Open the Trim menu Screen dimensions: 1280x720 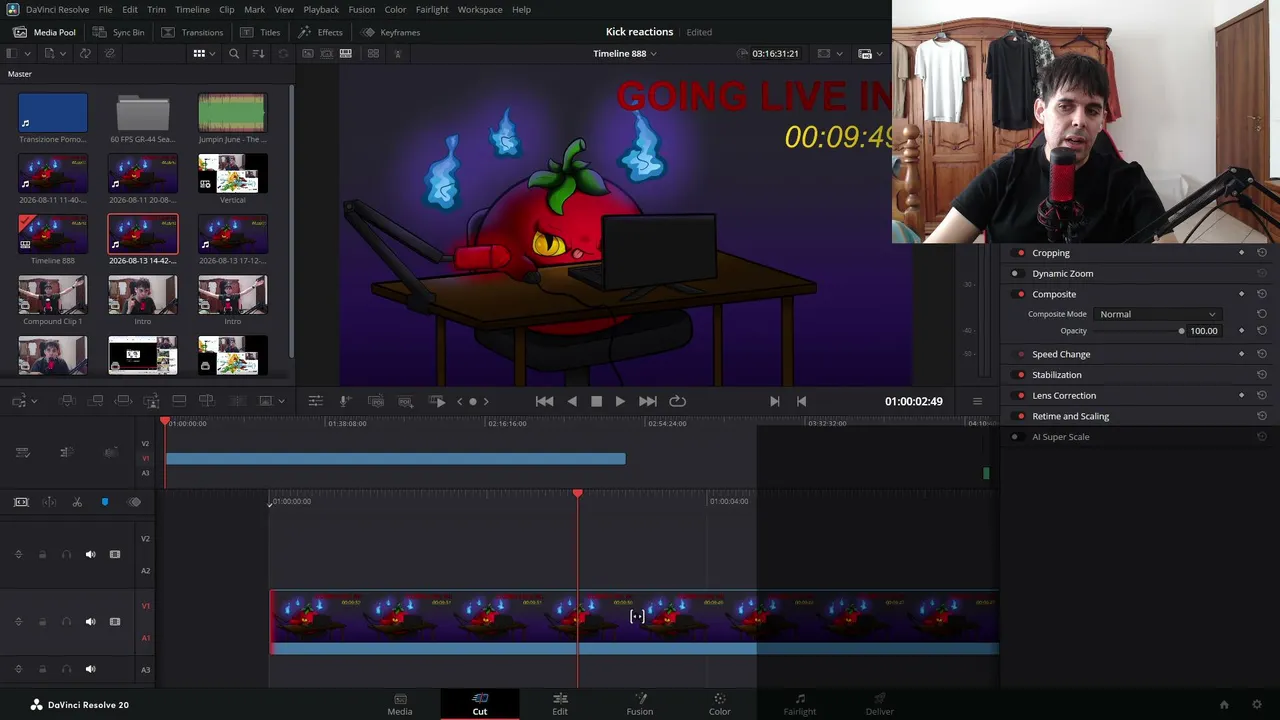pos(156,9)
